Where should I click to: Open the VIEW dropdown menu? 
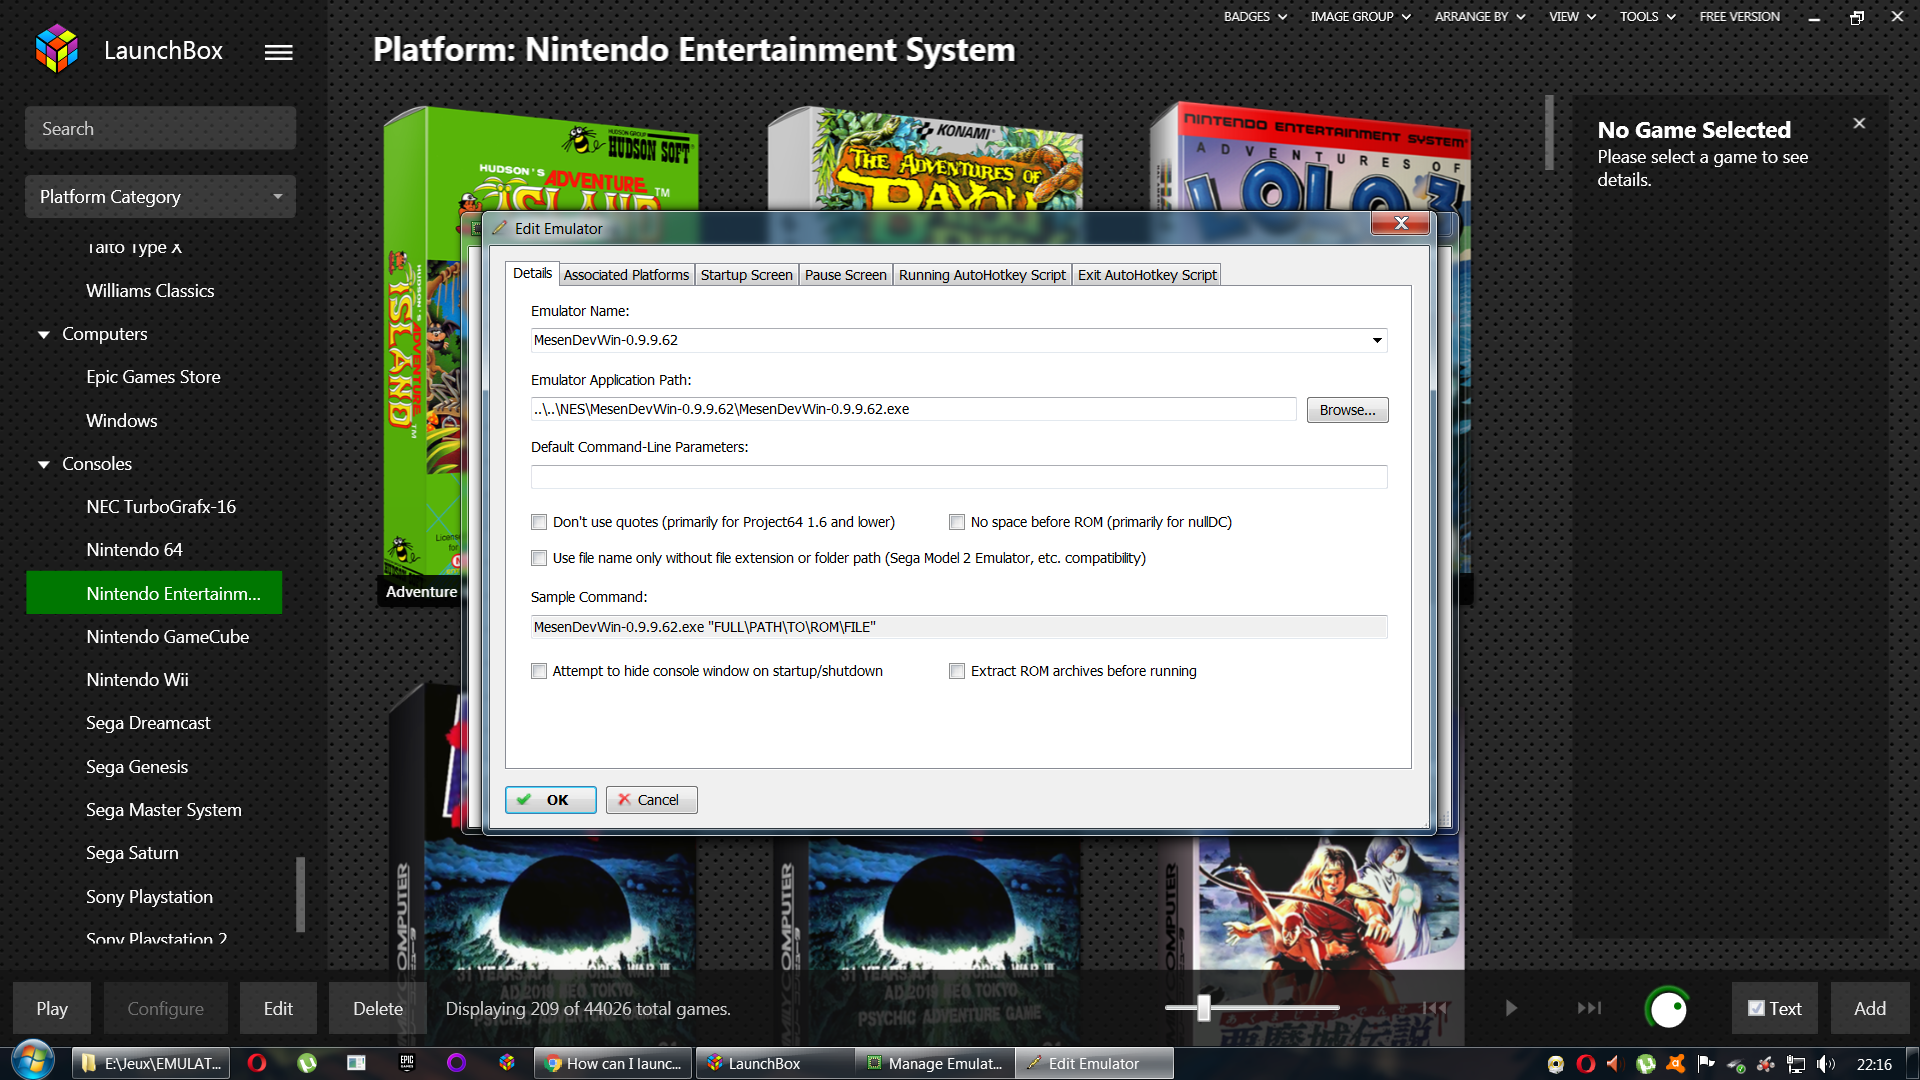click(x=1572, y=16)
